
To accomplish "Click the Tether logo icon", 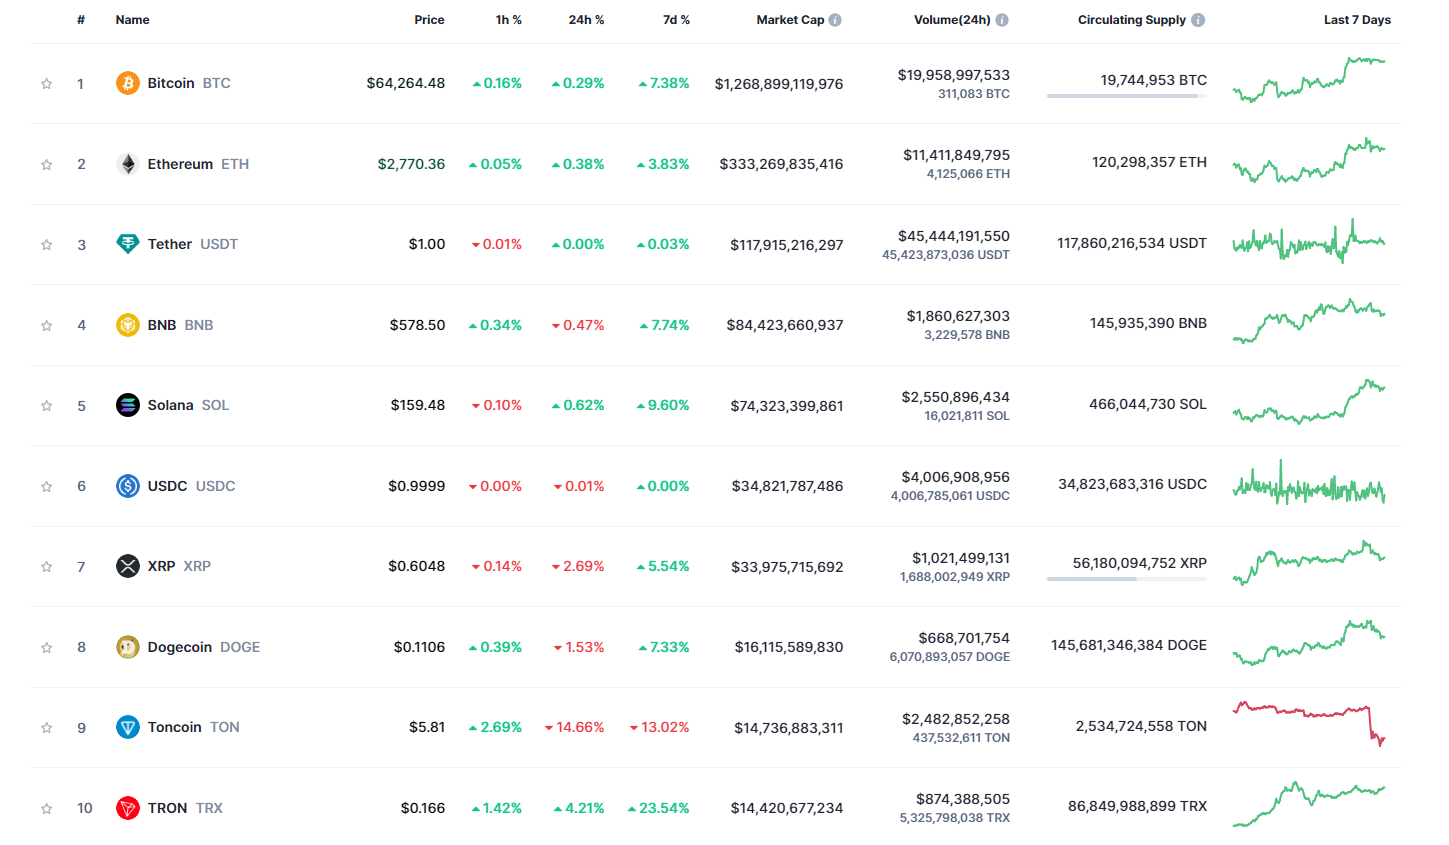I will [x=127, y=244].
